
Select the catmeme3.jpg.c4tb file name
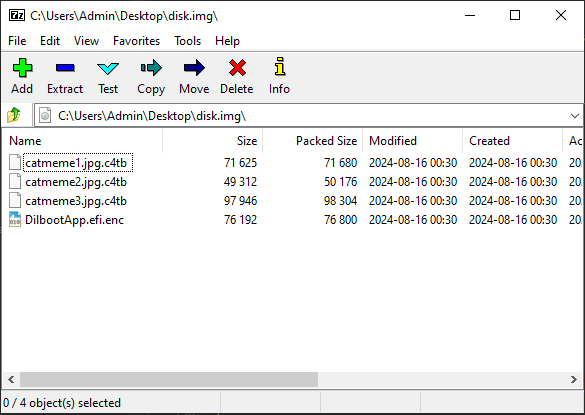coord(76,201)
